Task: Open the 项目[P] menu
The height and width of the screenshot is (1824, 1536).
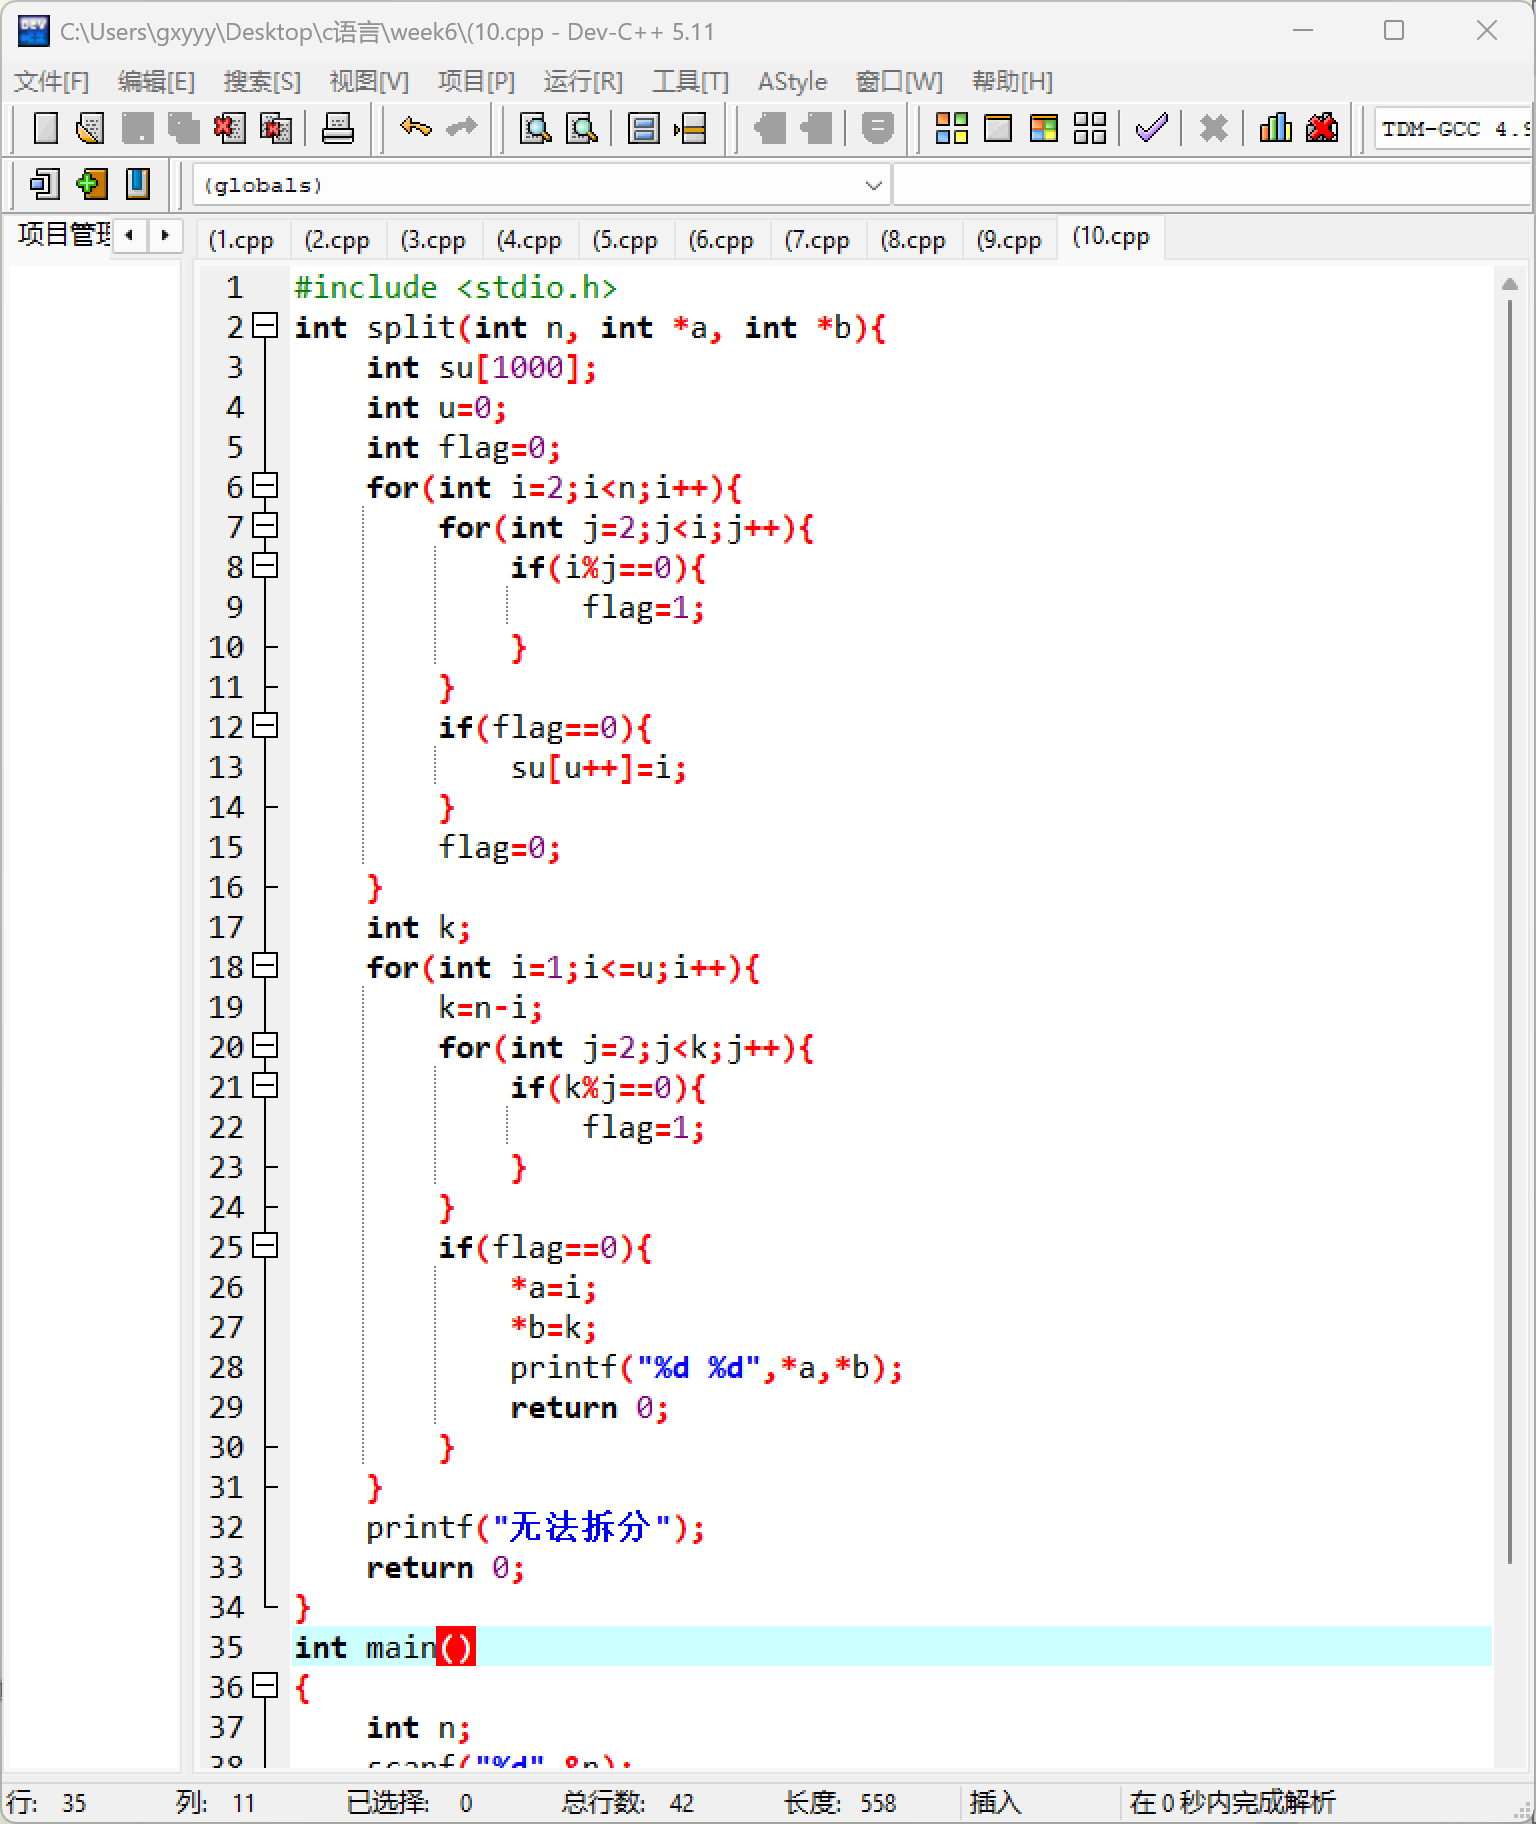Action: [476, 81]
